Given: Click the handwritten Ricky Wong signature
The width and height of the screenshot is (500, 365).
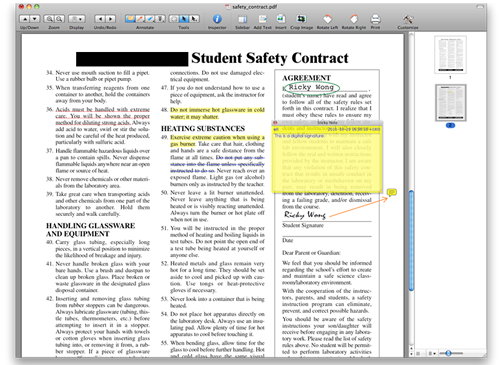Looking at the screenshot, I should click(x=305, y=215).
